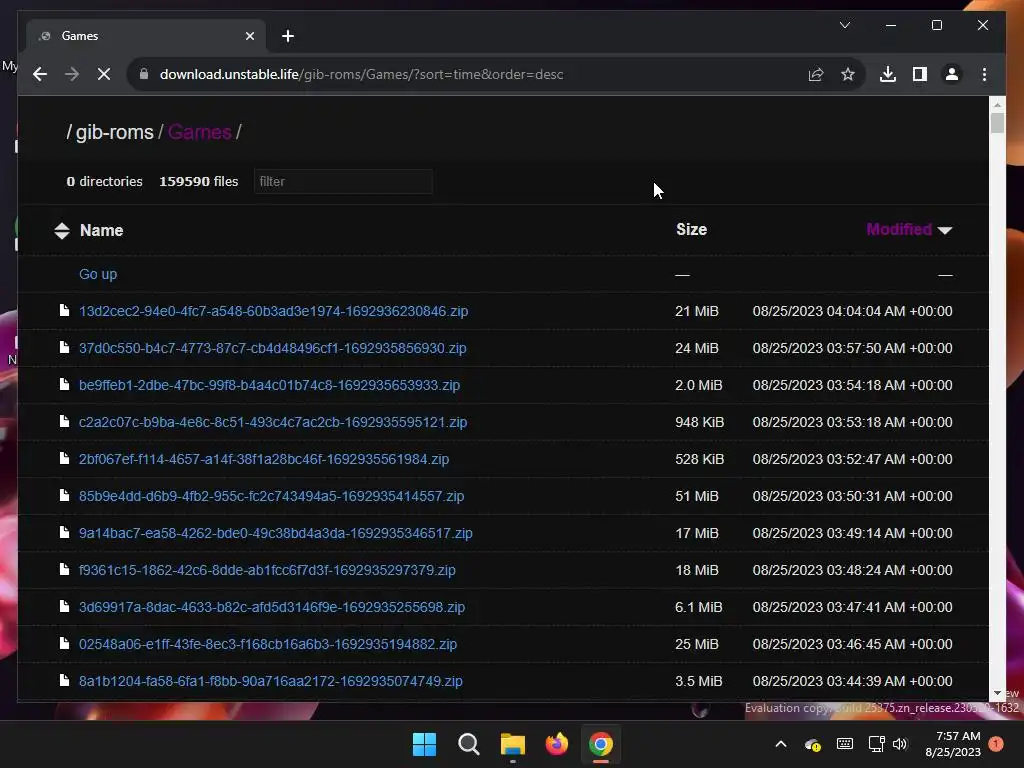Screen dimensions: 1024x768
Task: Open network display tray icon
Action: coord(876,744)
